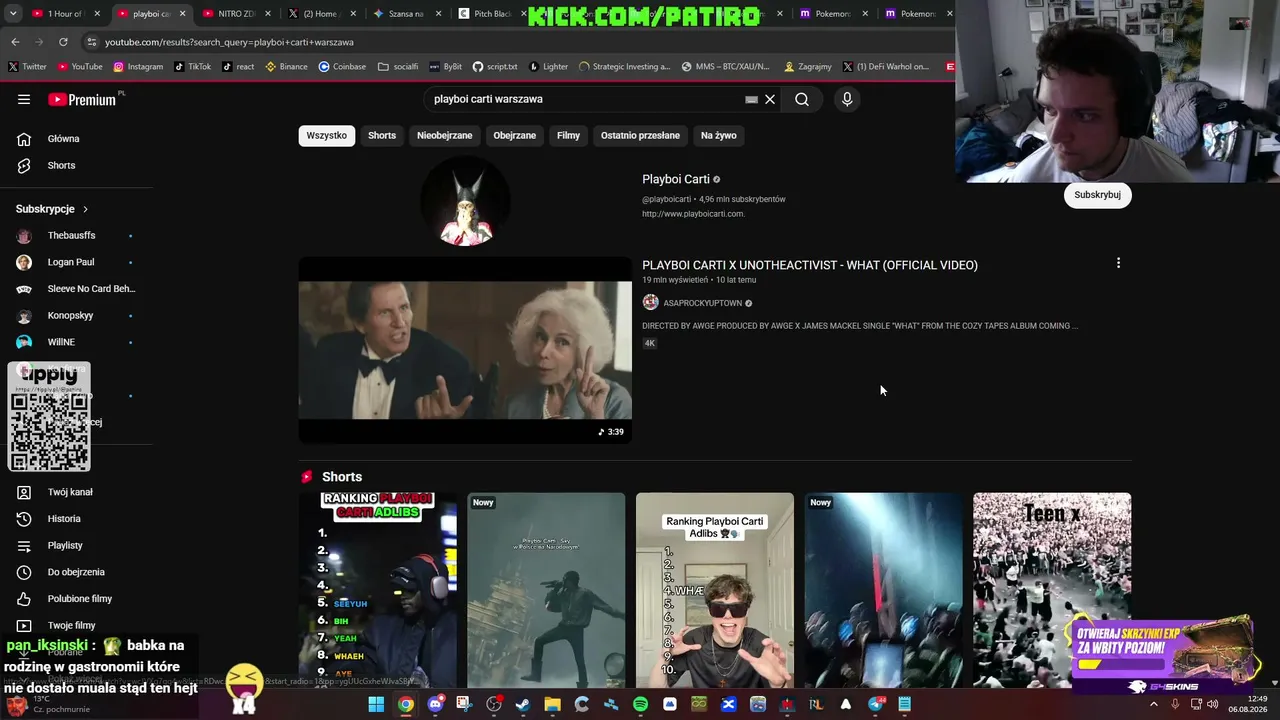Open Spotify from the taskbar
The image size is (1280, 720).
coord(640,704)
